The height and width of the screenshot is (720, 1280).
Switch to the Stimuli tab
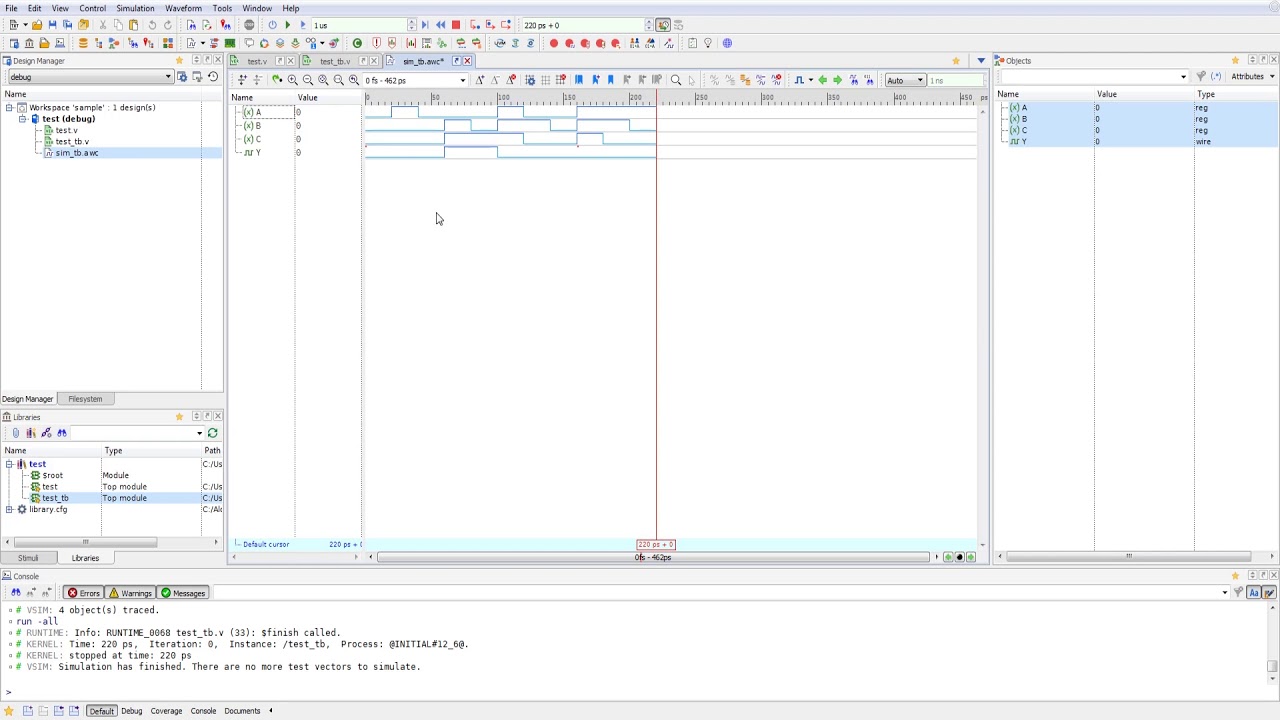[28, 558]
